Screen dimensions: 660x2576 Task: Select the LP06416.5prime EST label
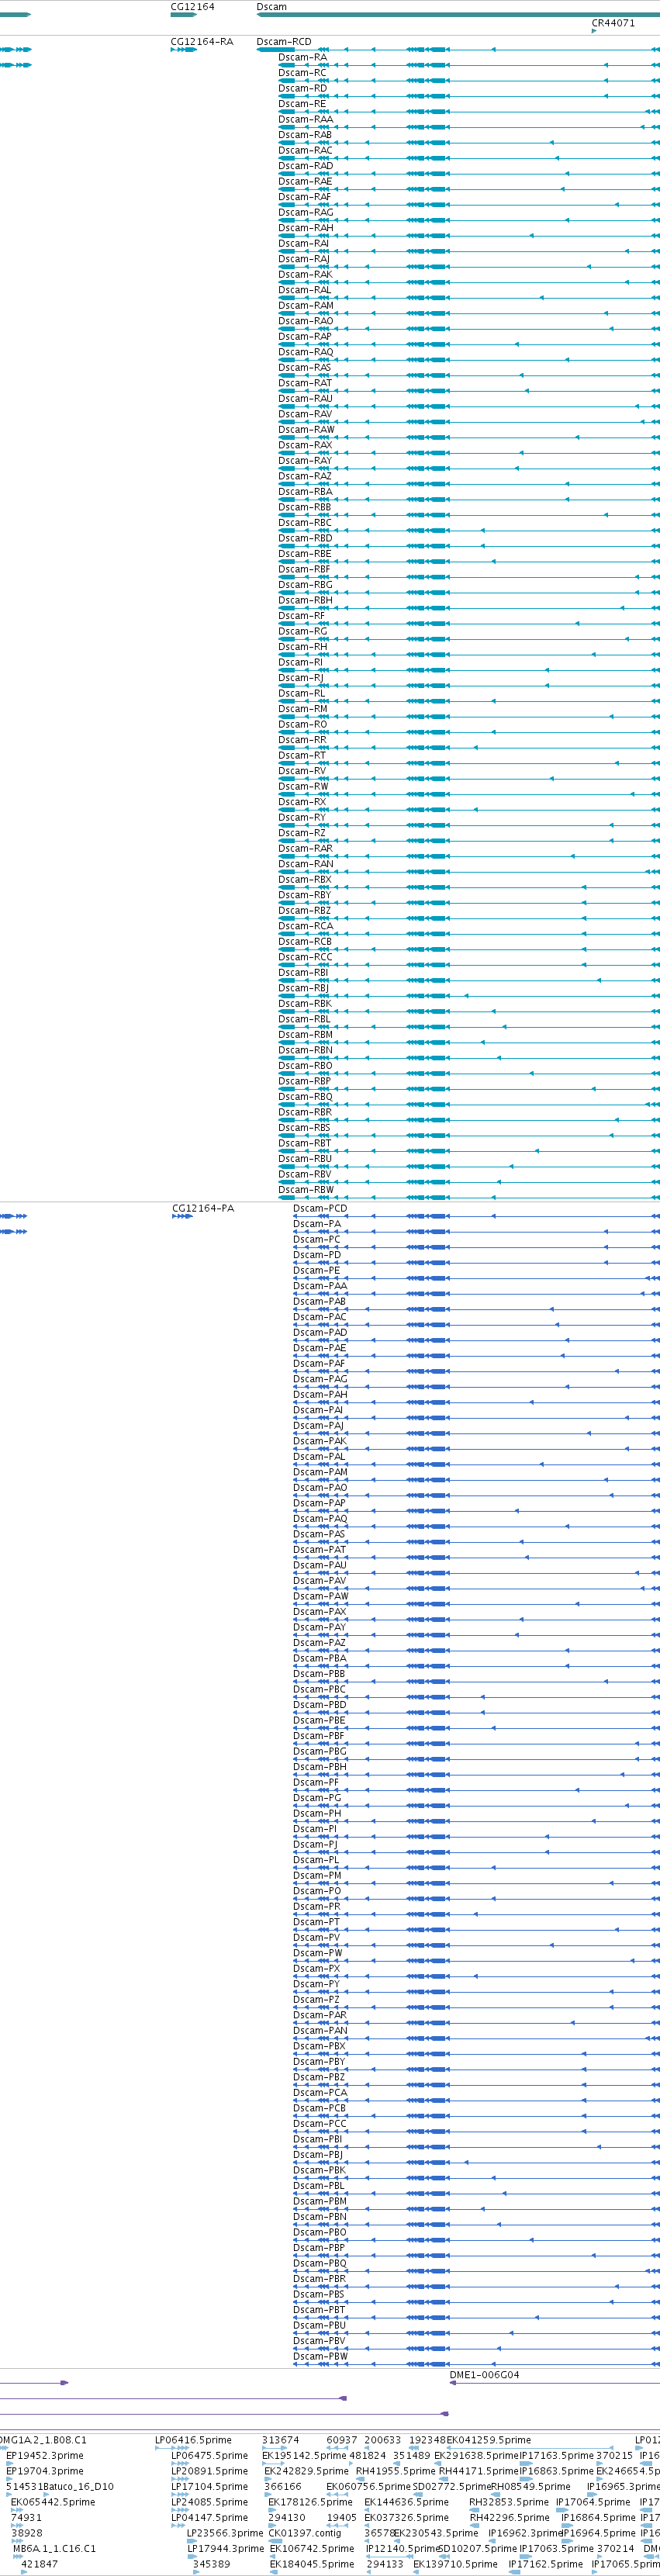coord(193,2440)
